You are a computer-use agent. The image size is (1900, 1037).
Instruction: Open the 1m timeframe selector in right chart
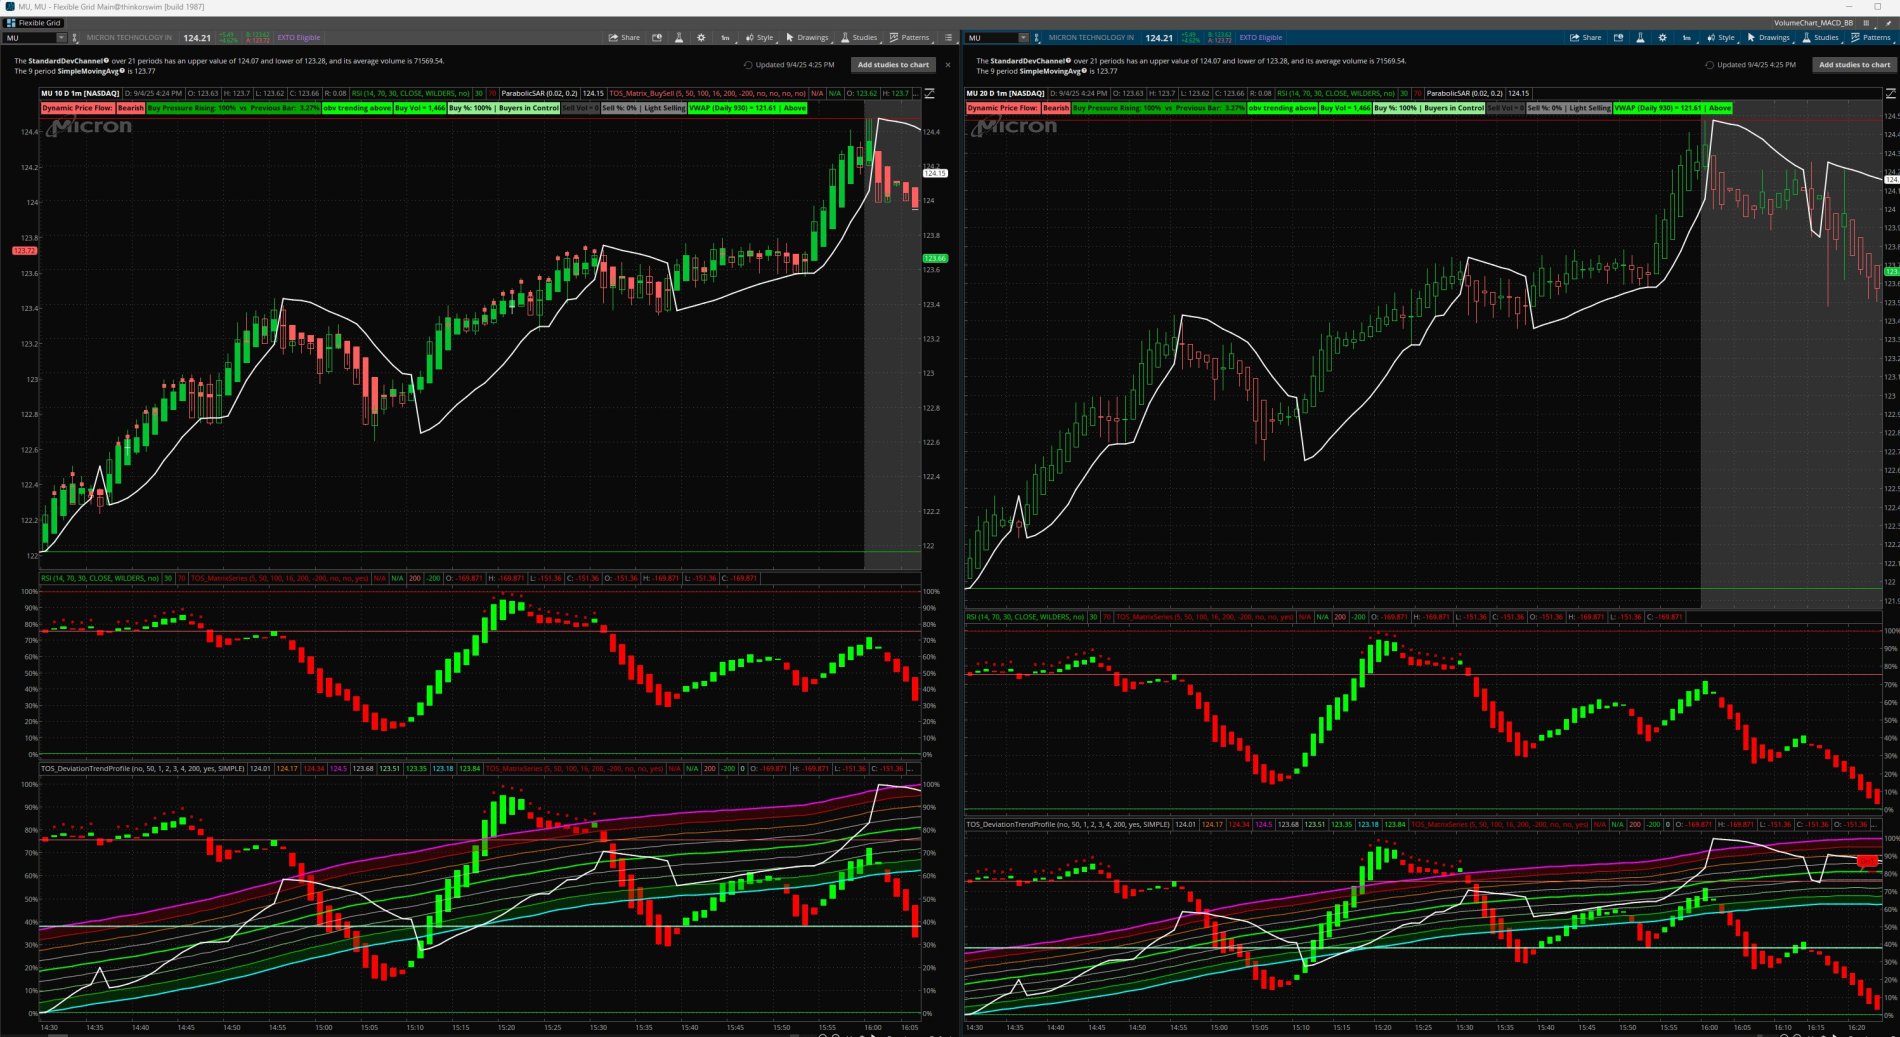pyautogui.click(x=1686, y=38)
